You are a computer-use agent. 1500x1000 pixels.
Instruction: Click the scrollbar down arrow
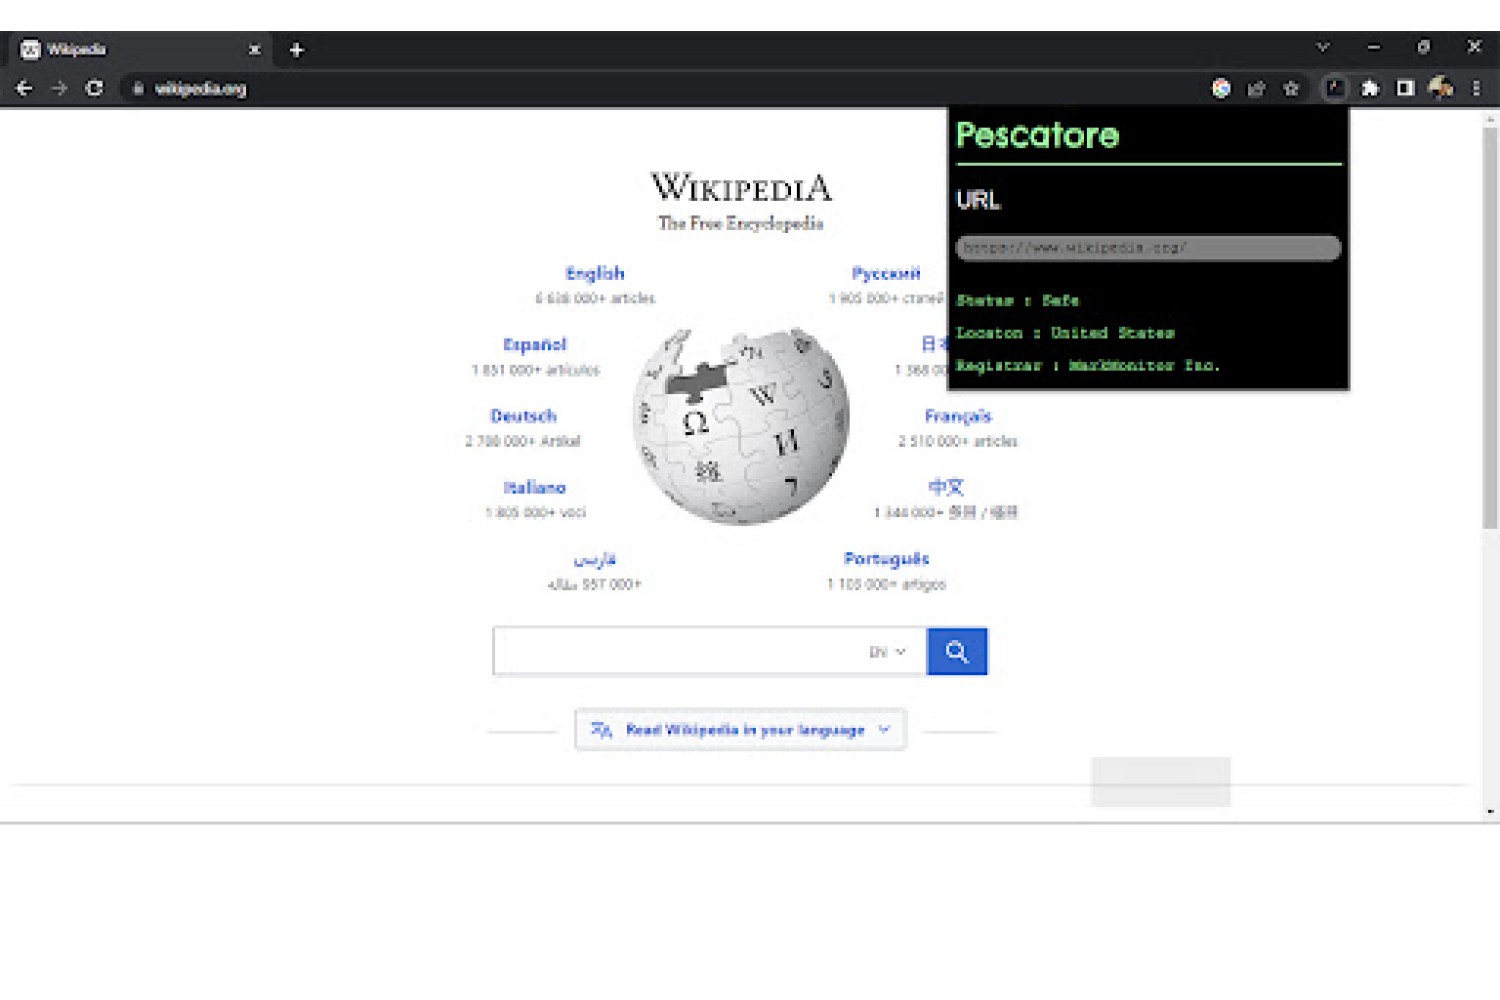(1490, 812)
